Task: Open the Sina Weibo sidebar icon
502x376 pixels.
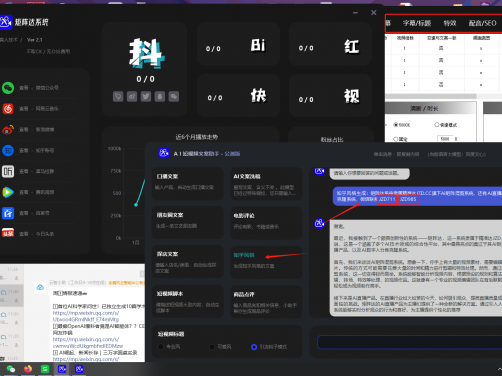Action: (8, 130)
